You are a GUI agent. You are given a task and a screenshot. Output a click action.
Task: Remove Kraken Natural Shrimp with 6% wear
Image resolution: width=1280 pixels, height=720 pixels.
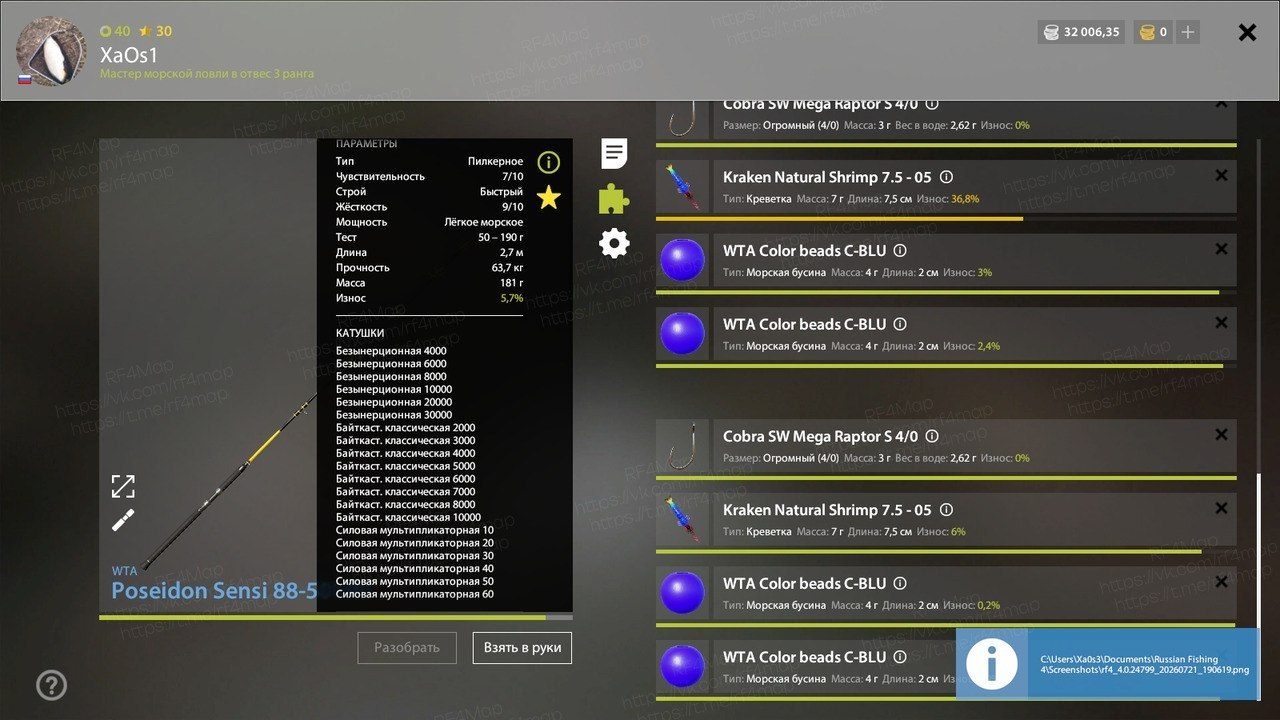pyautogui.click(x=1221, y=509)
